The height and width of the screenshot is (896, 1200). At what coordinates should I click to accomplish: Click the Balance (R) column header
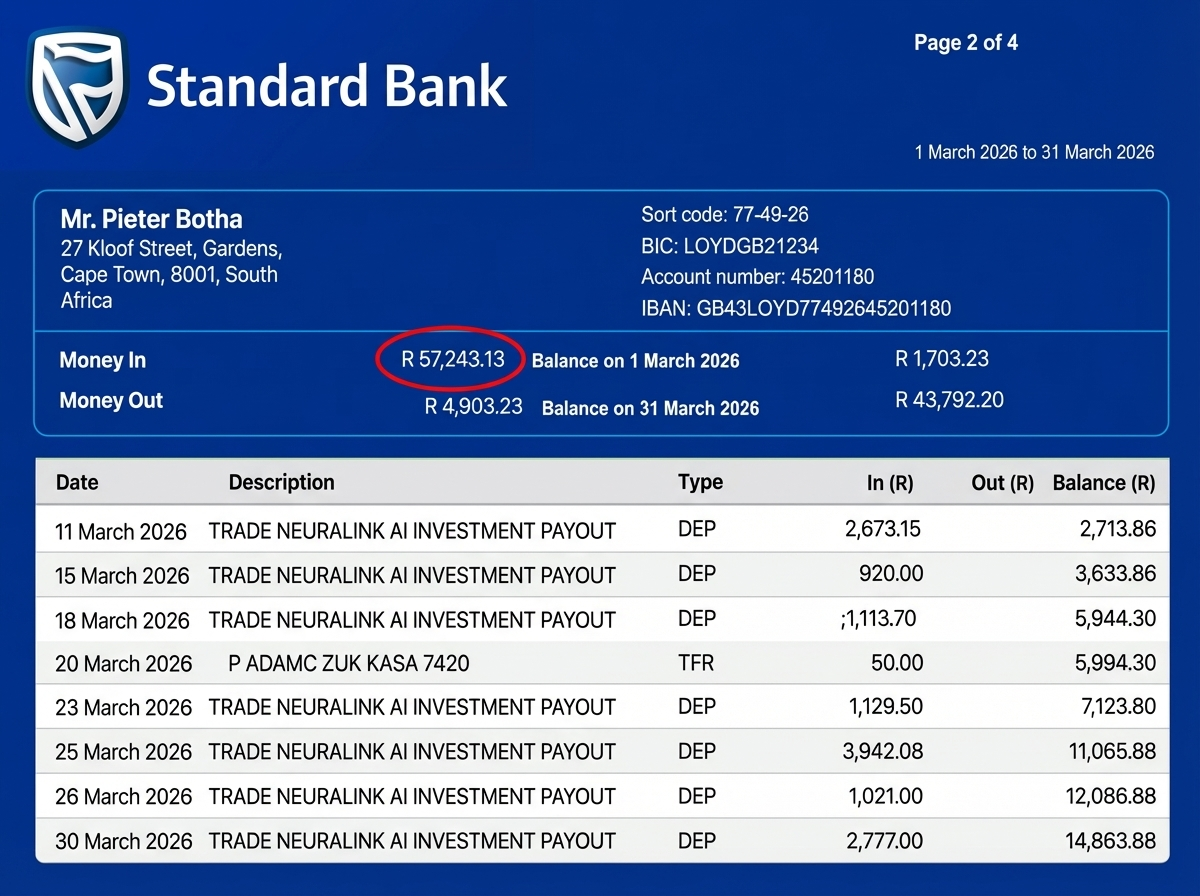[x=1104, y=483]
